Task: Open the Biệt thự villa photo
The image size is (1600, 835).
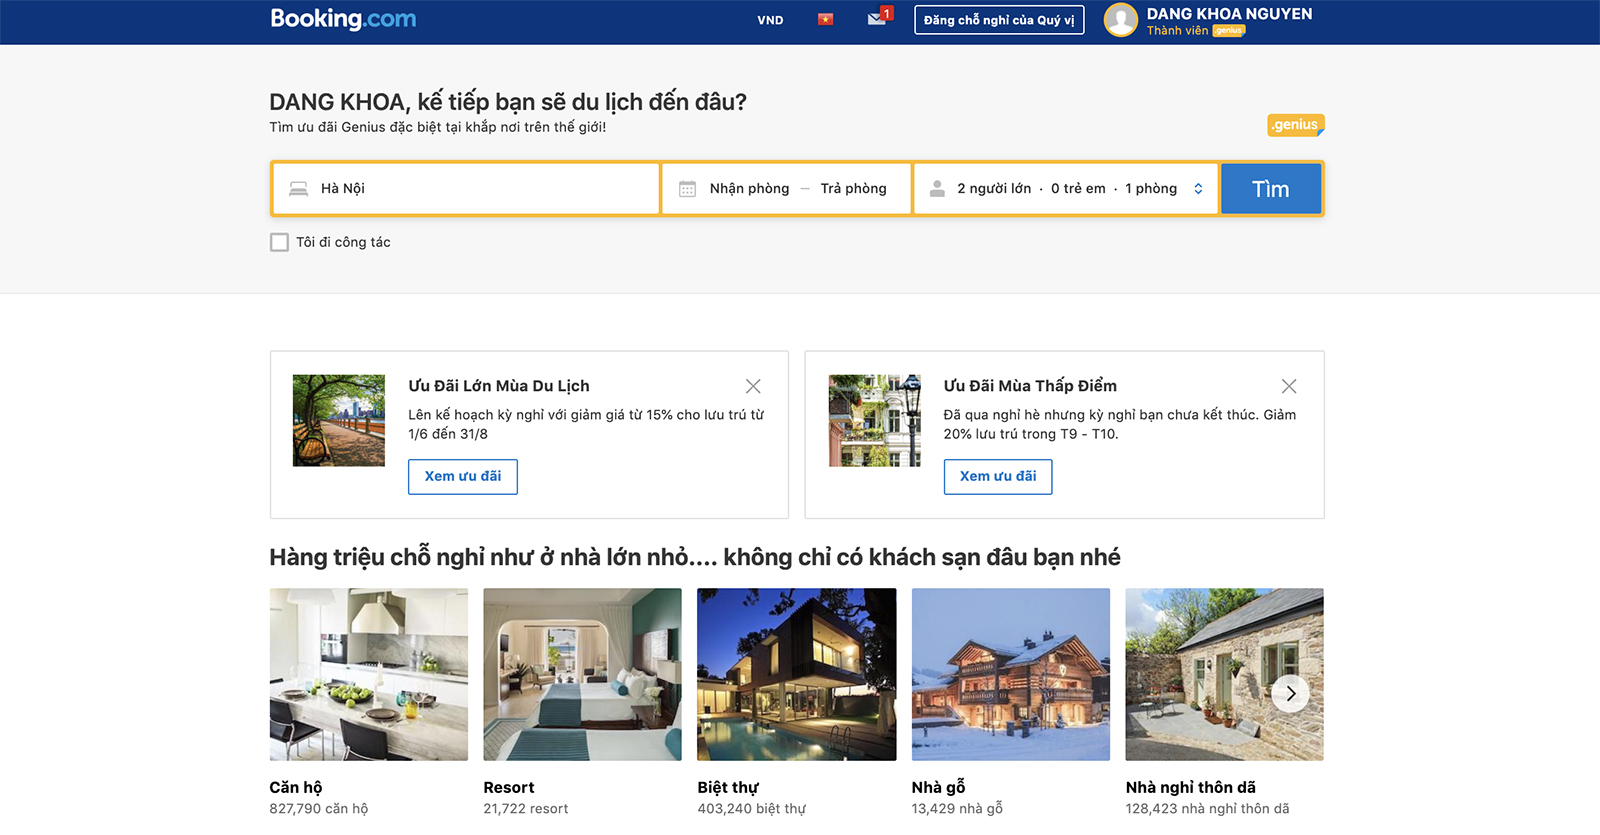Action: pos(797,674)
